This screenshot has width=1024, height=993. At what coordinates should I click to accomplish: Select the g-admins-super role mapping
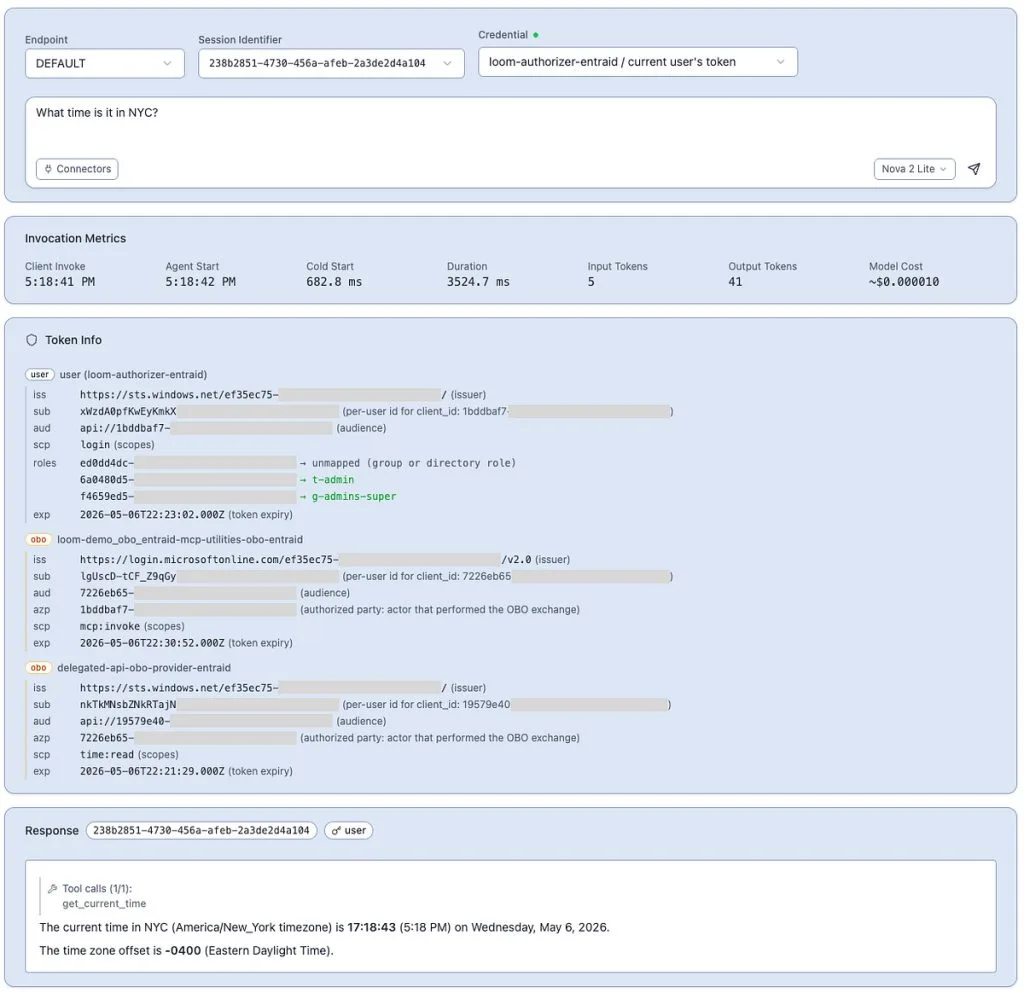(354, 496)
